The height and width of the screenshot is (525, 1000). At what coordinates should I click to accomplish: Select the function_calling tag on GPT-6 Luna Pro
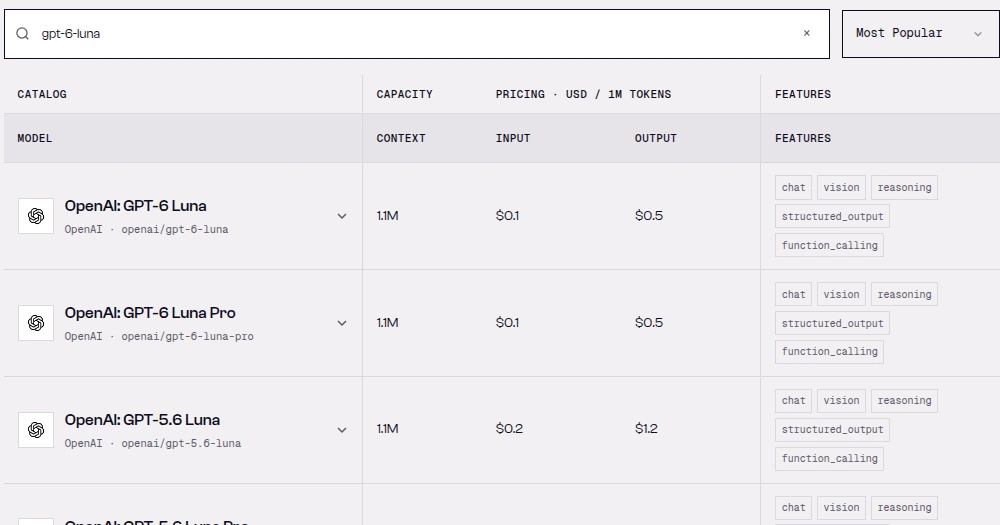coord(829,351)
